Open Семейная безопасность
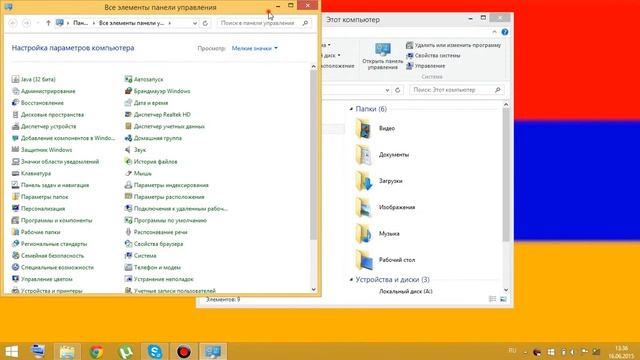Screen dimensions: 640x360 point(48,256)
